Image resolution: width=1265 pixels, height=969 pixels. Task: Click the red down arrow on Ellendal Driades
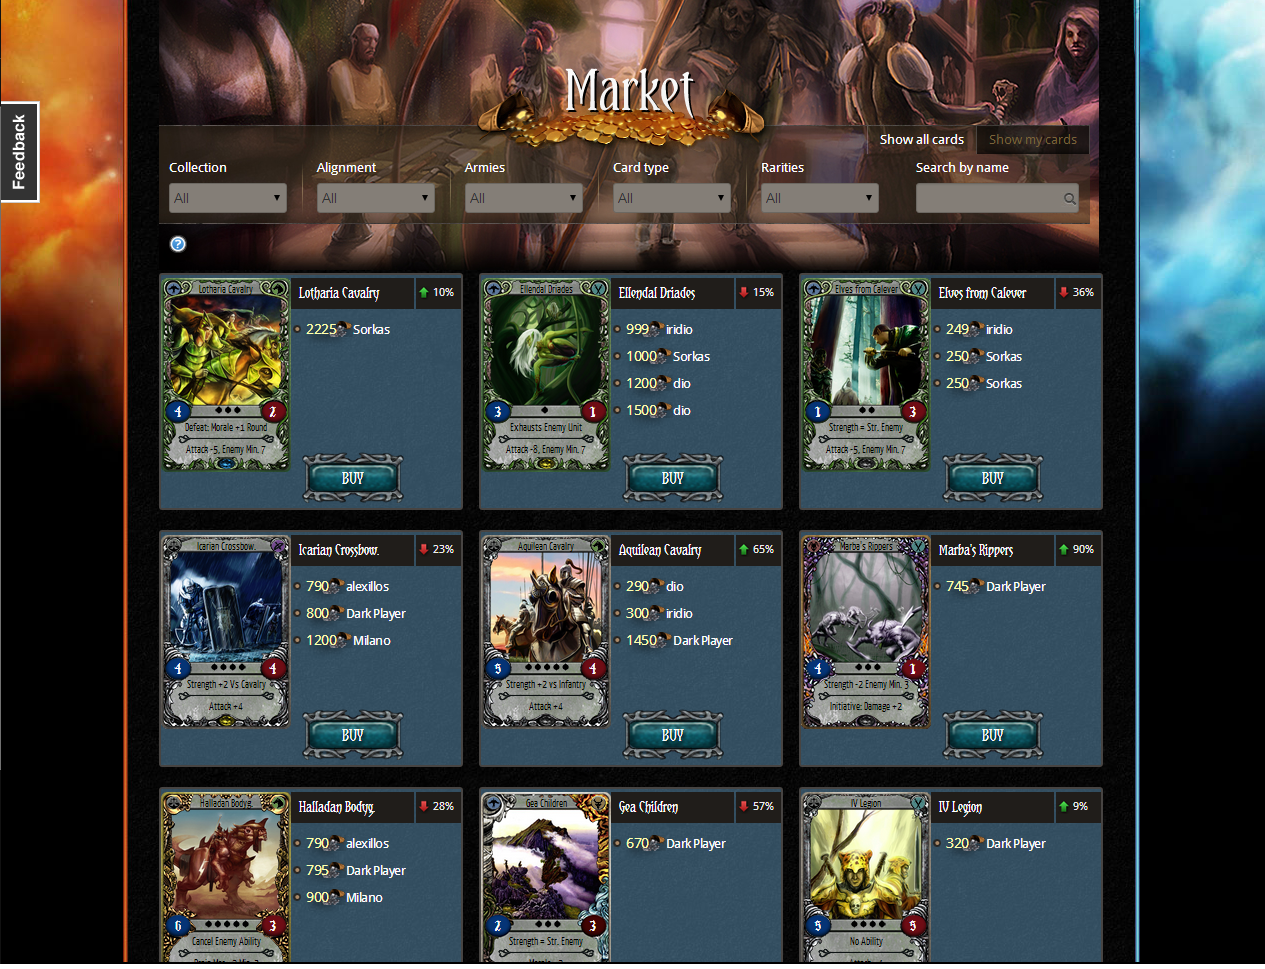click(744, 293)
